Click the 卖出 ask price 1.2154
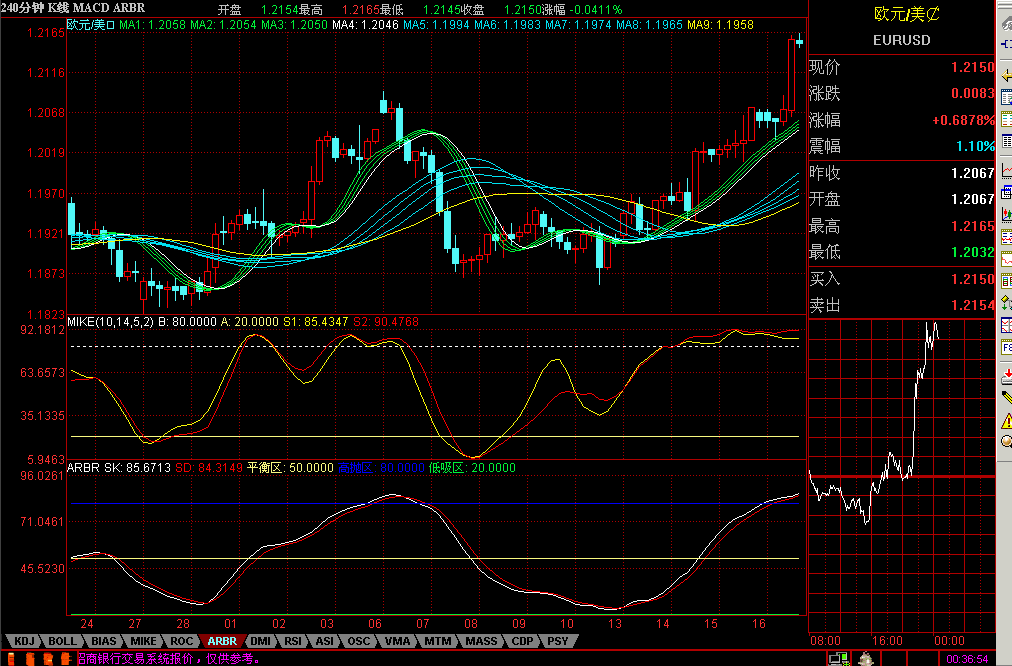The height and width of the screenshot is (666, 1012). [x=973, y=305]
